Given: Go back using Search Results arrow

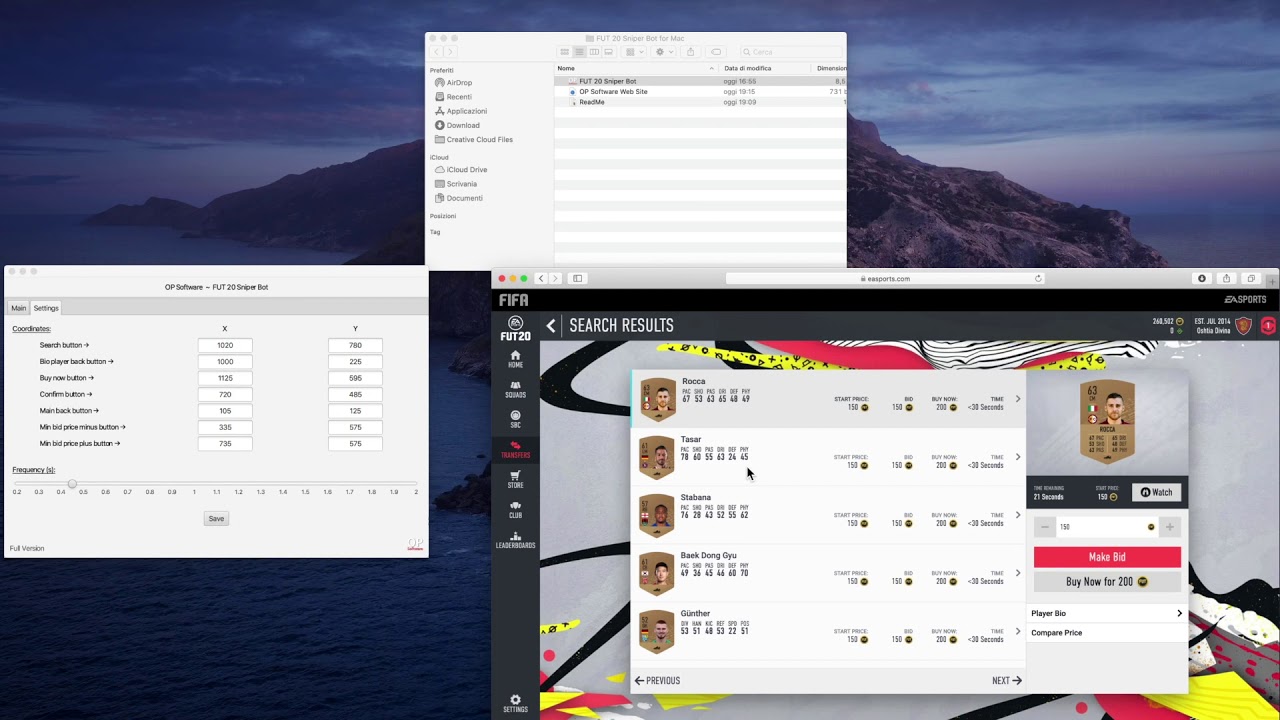Looking at the screenshot, I should (551, 326).
